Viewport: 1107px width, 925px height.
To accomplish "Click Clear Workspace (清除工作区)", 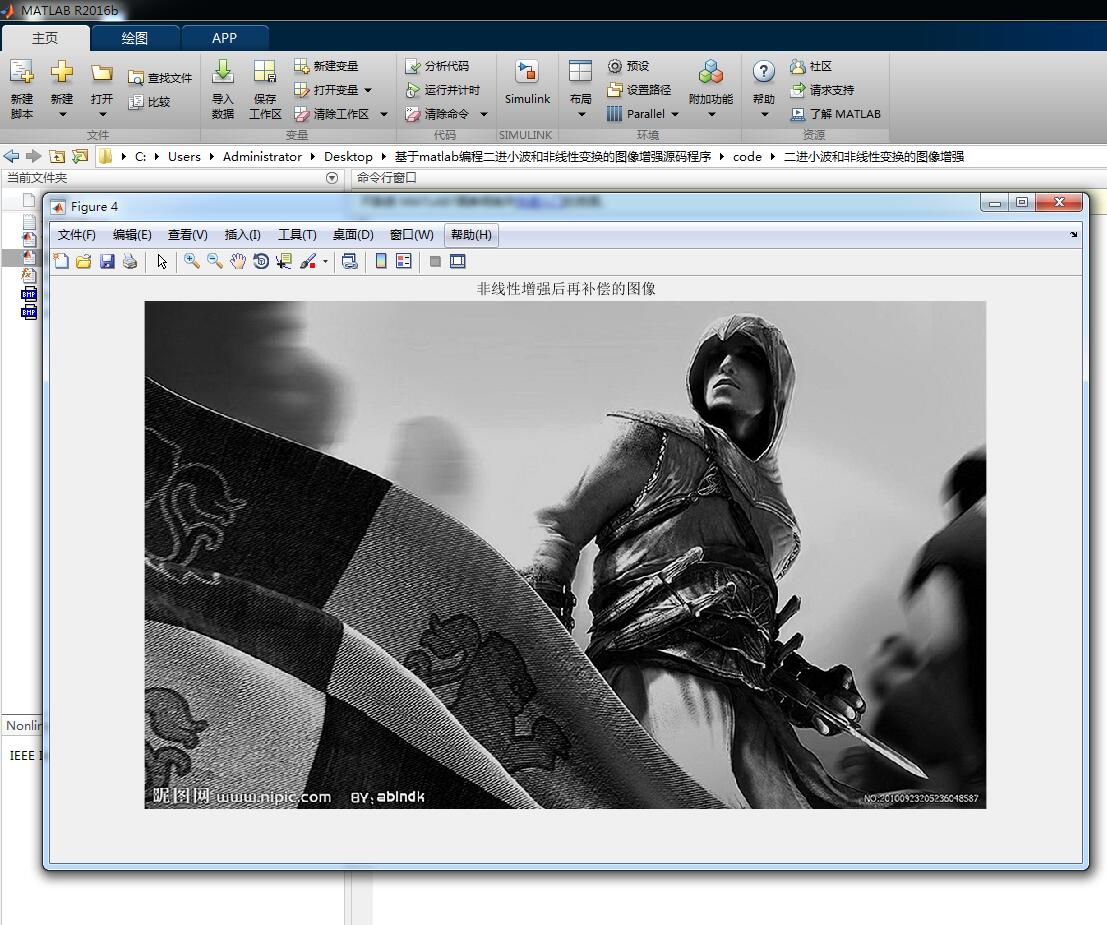I will point(332,114).
